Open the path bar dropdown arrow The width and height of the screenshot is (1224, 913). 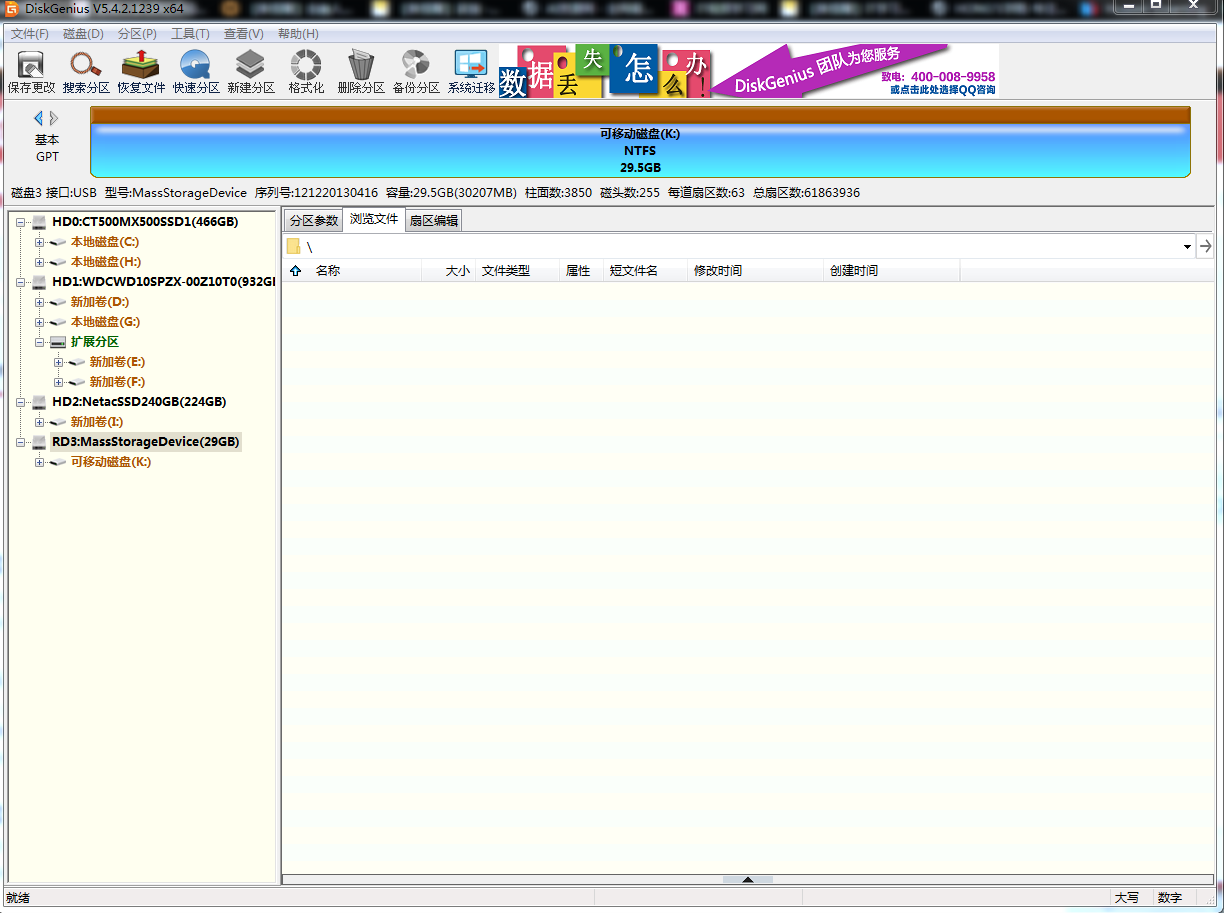coord(1187,246)
